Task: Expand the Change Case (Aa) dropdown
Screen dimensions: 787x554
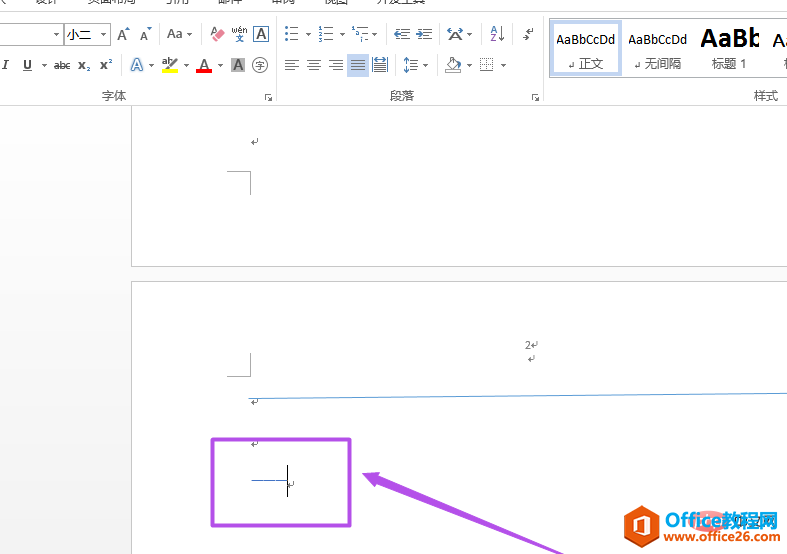Action: point(180,34)
